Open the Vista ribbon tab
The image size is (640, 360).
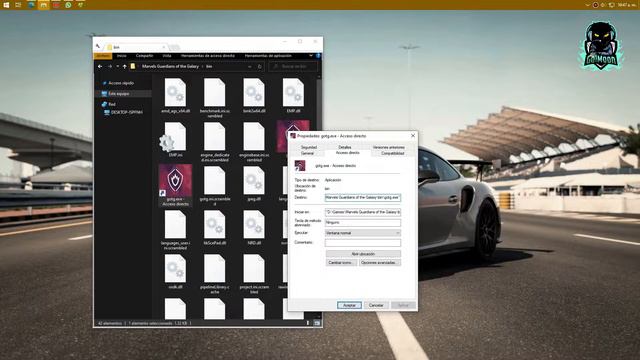(x=167, y=56)
